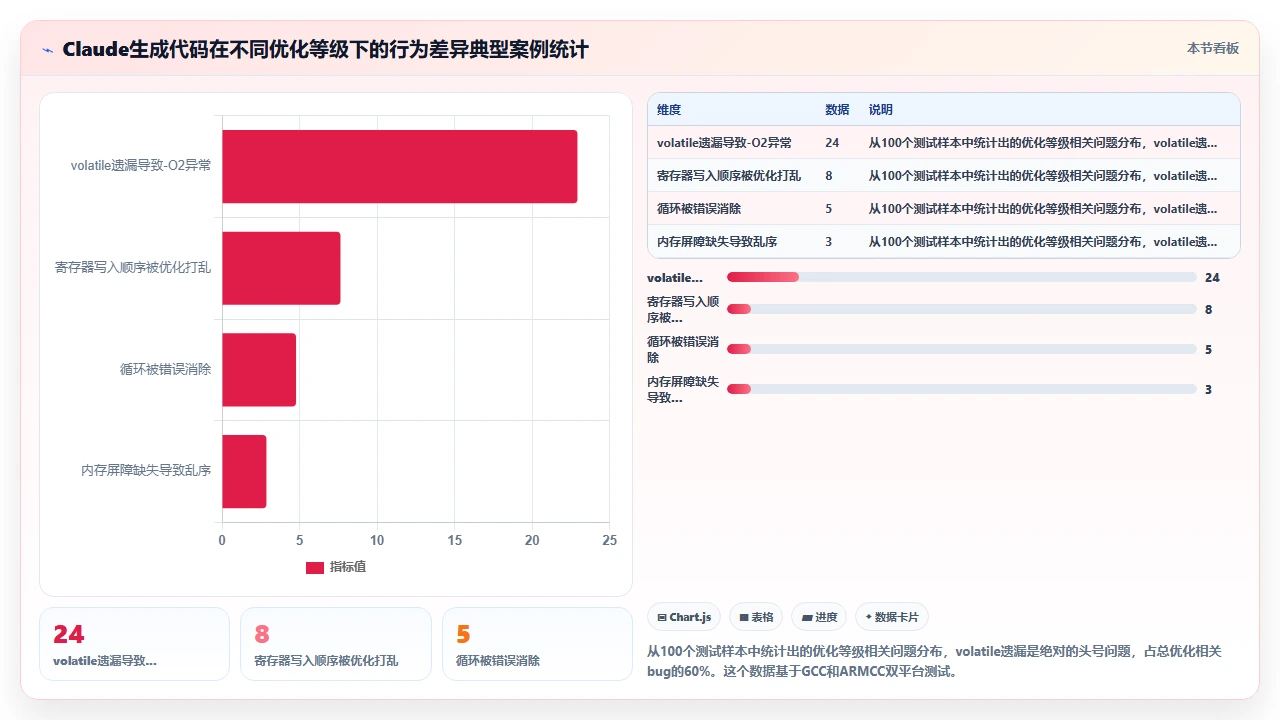
Task: Select the 表格 tag chip
Action: coord(754,617)
